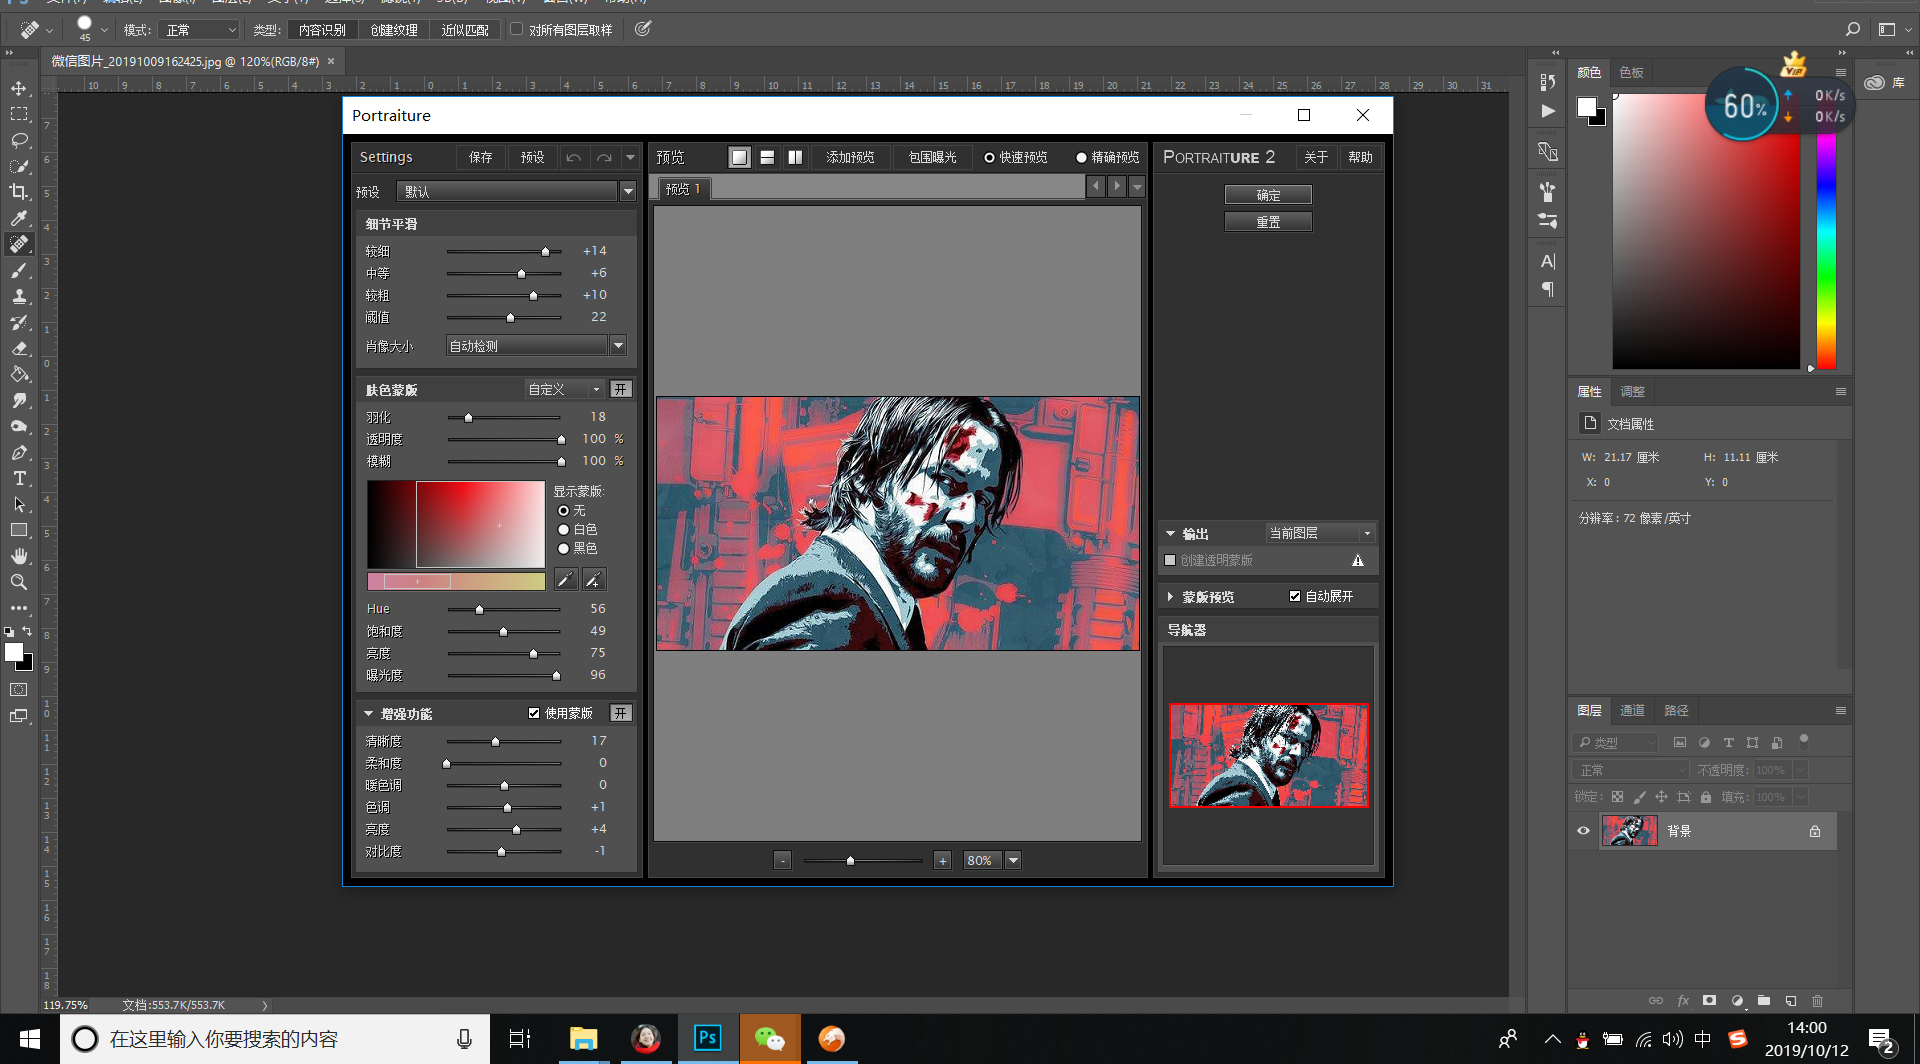The height and width of the screenshot is (1064, 1920).
Task: Click the undo arrow in Portraiture settings
Action: click(x=573, y=157)
